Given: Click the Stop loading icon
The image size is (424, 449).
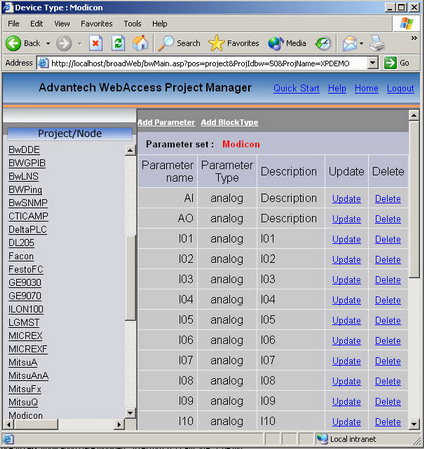Looking at the screenshot, I should [96, 43].
